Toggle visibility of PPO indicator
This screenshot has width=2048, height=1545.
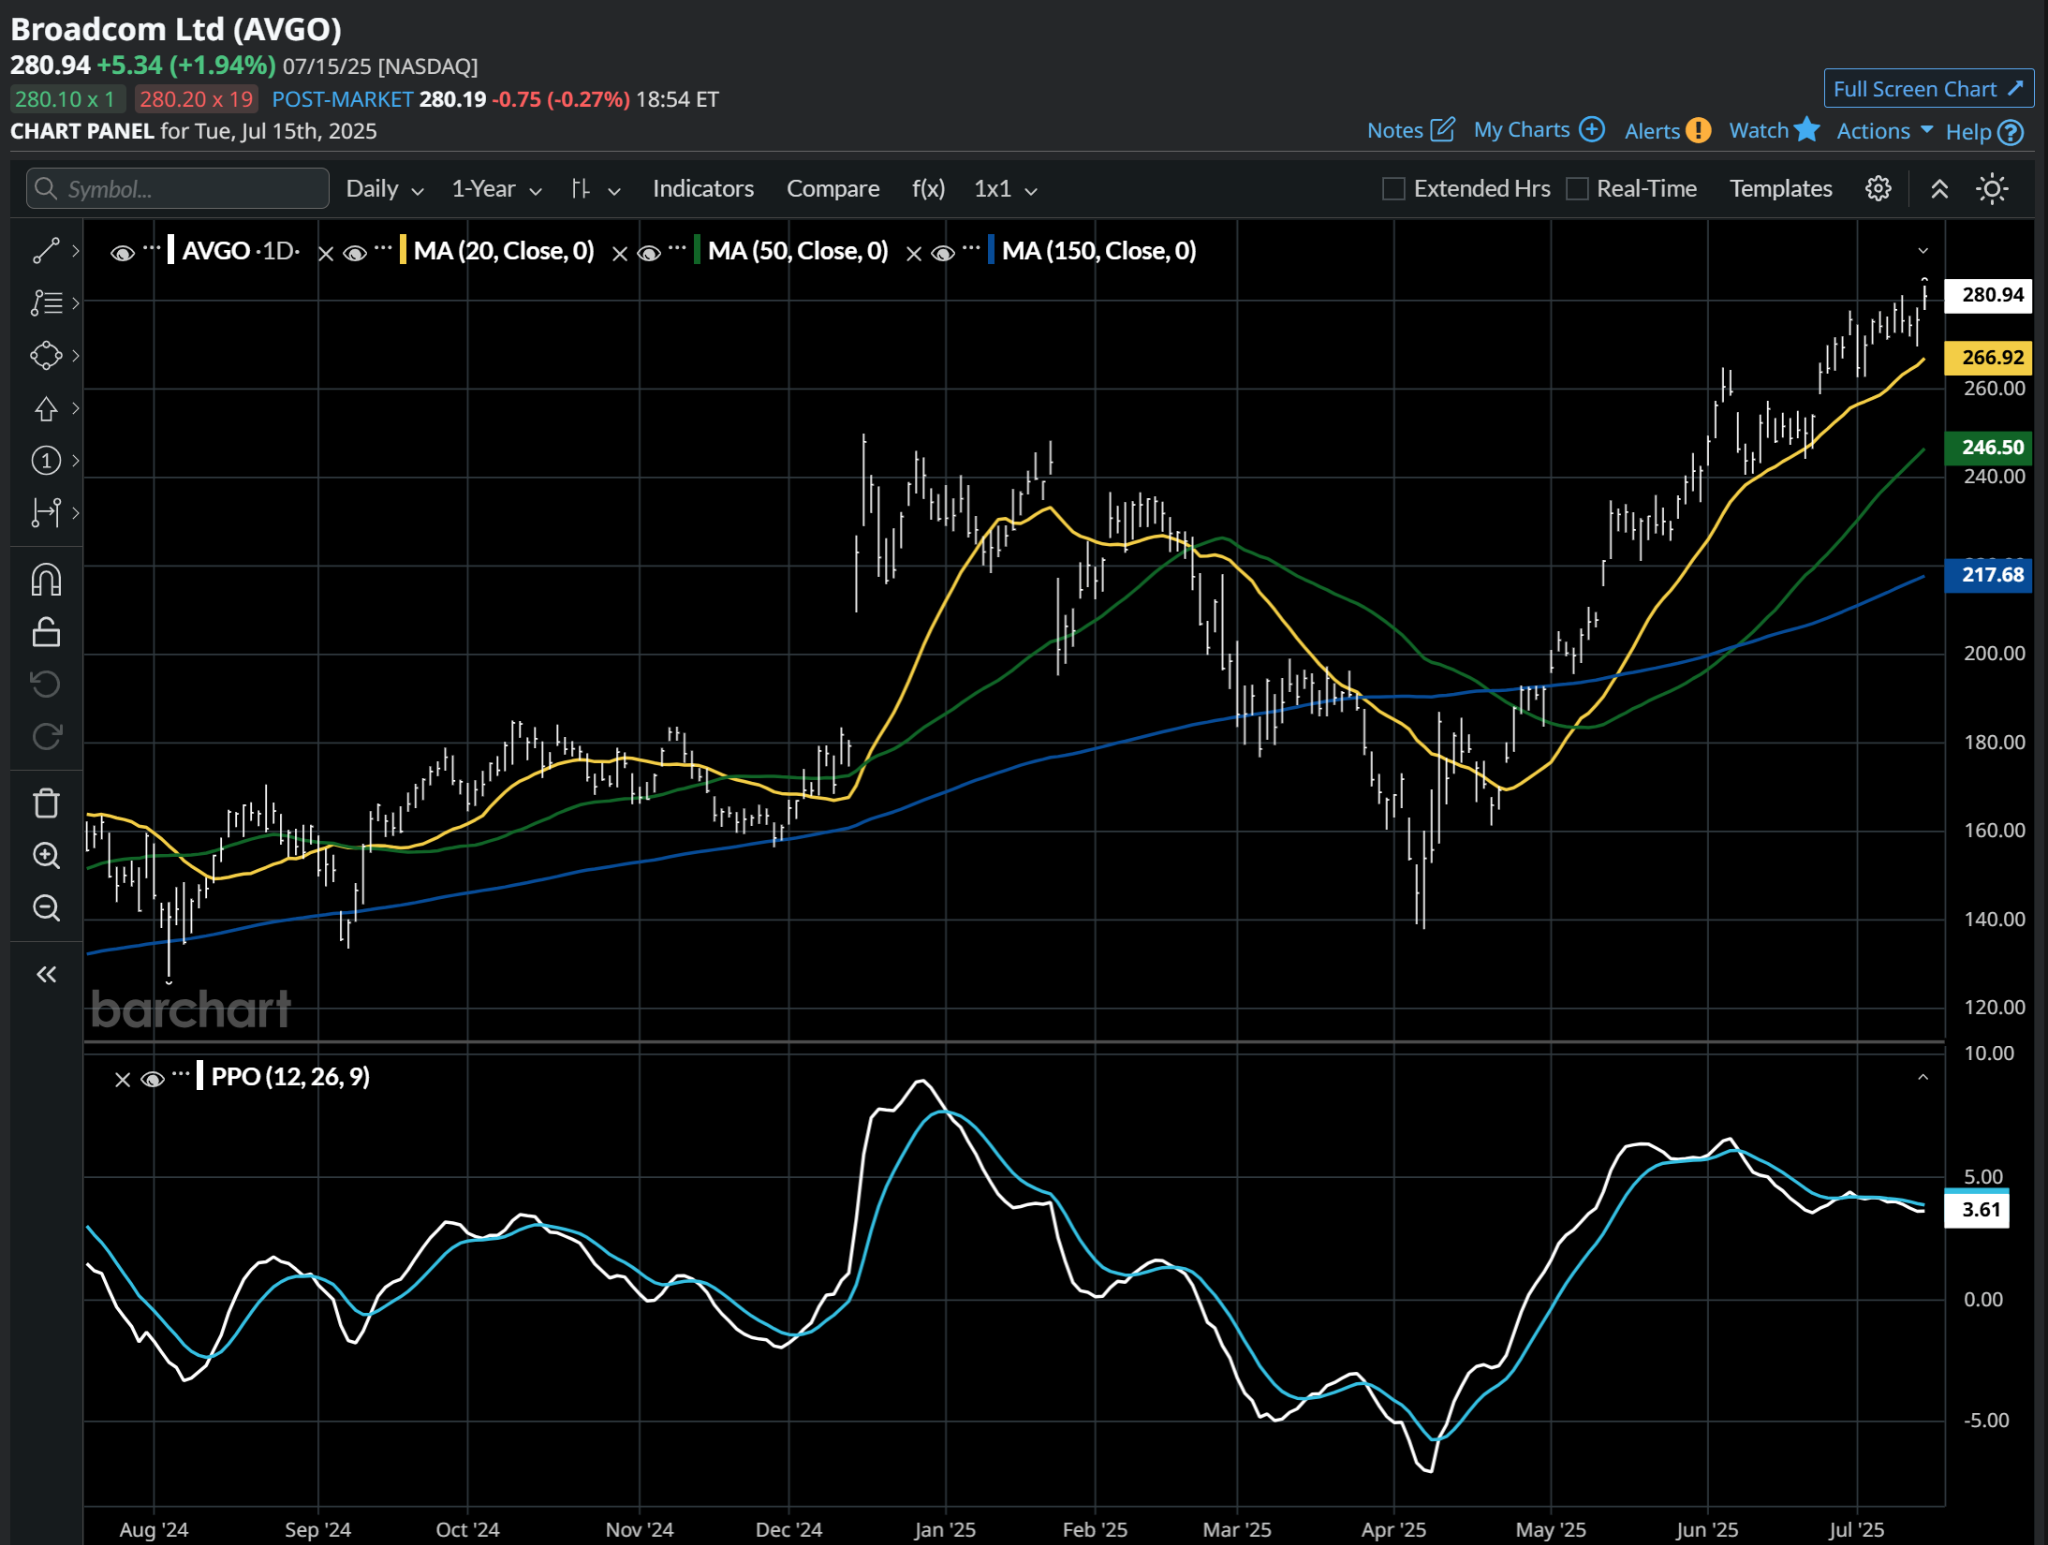pyautogui.click(x=152, y=1079)
